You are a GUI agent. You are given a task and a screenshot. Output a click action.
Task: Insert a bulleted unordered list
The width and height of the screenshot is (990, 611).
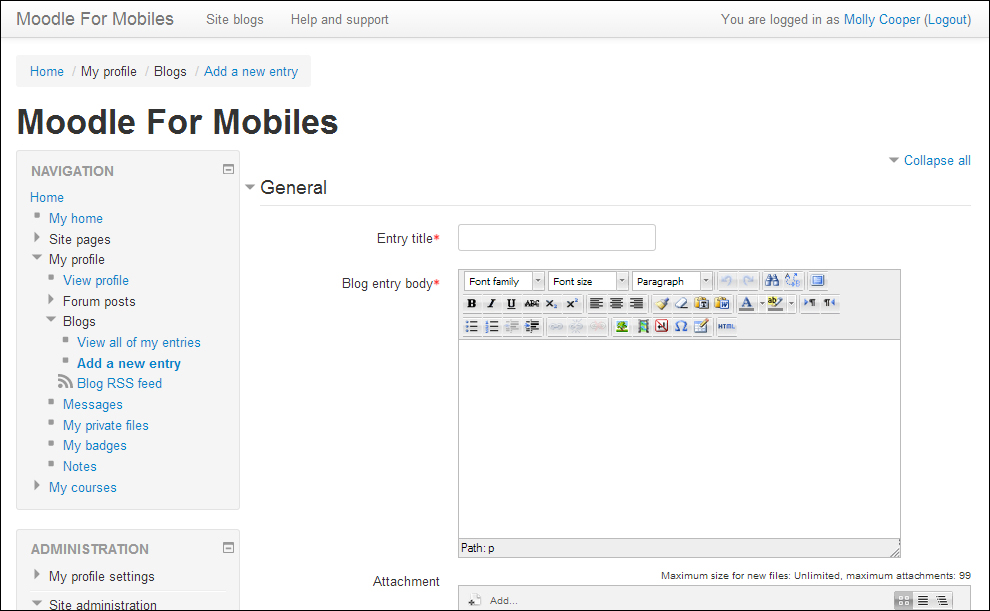(x=472, y=327)
